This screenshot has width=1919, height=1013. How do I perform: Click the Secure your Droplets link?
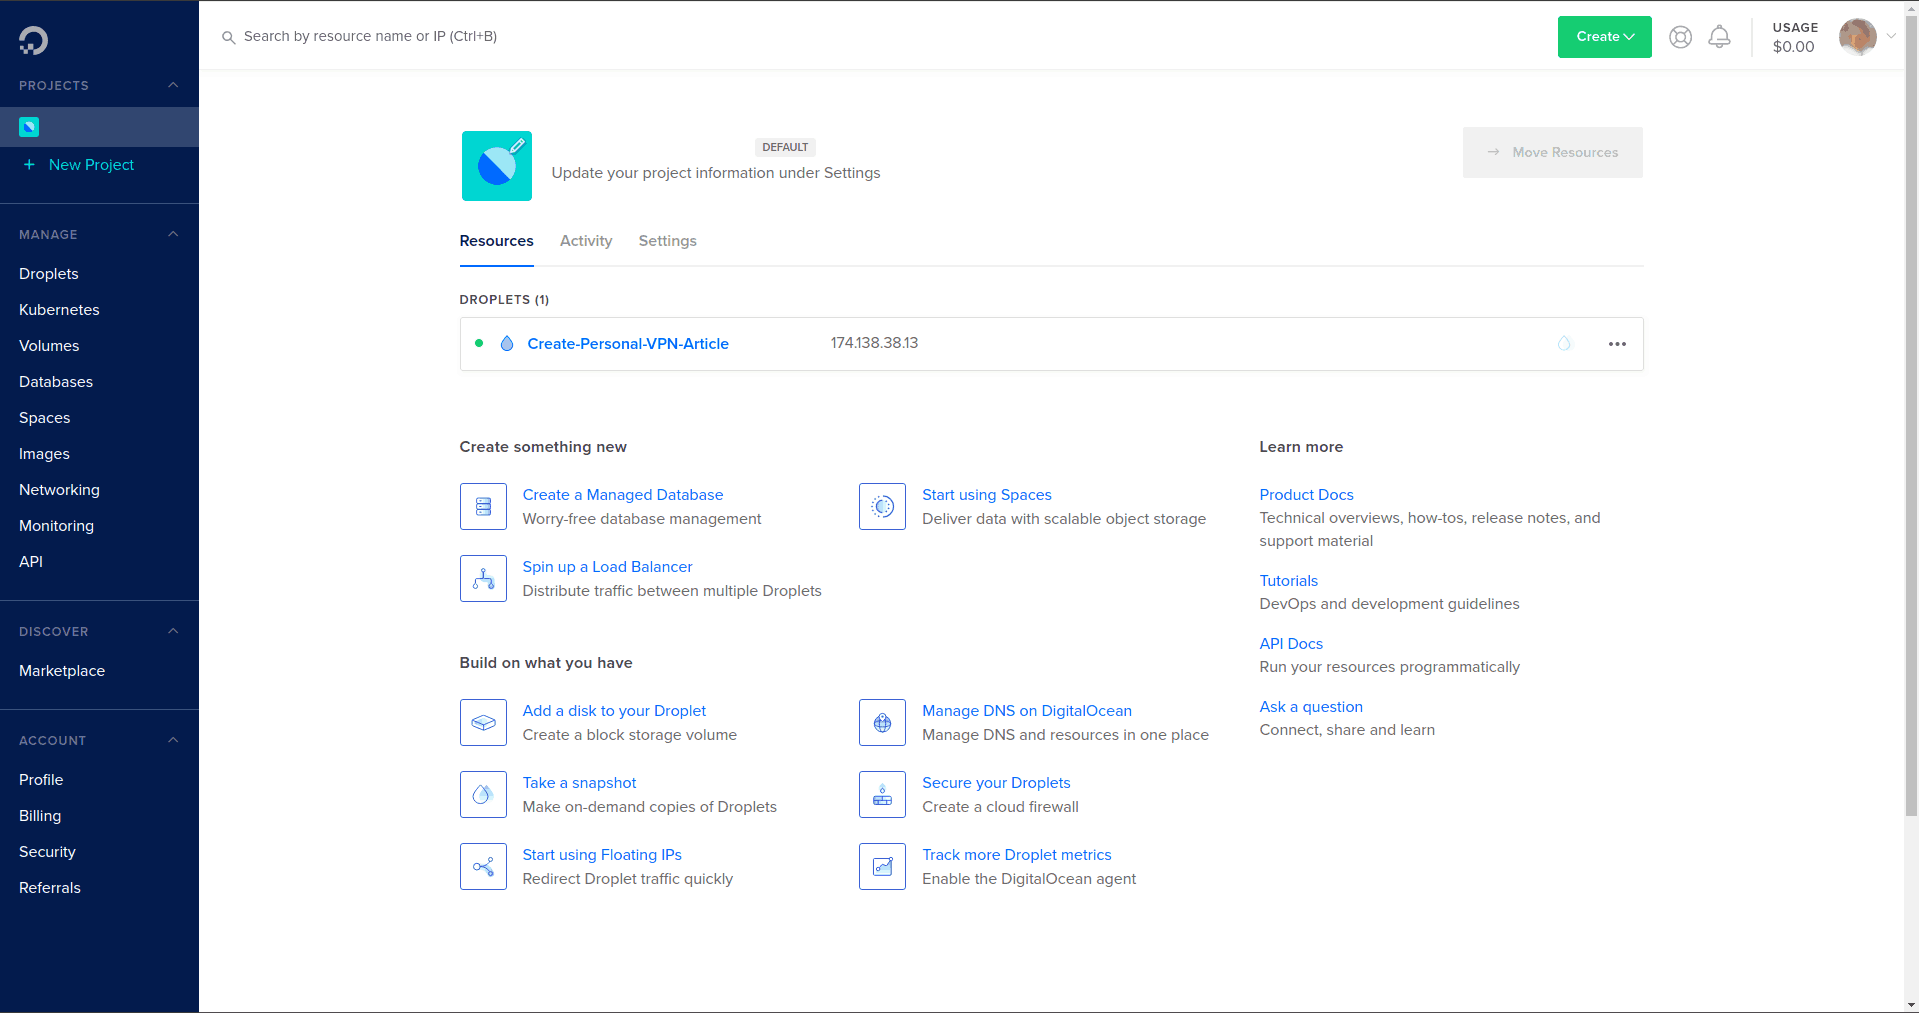996,783
